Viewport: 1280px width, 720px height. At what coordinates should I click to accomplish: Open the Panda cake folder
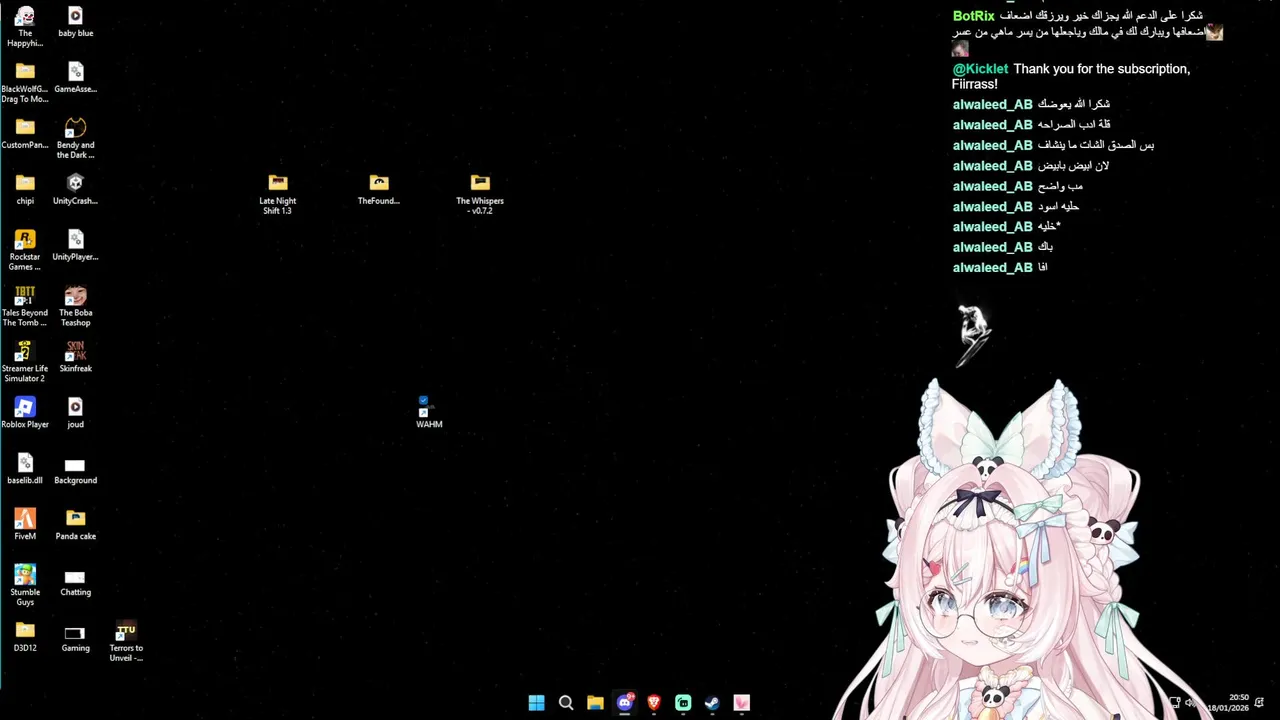75,526
